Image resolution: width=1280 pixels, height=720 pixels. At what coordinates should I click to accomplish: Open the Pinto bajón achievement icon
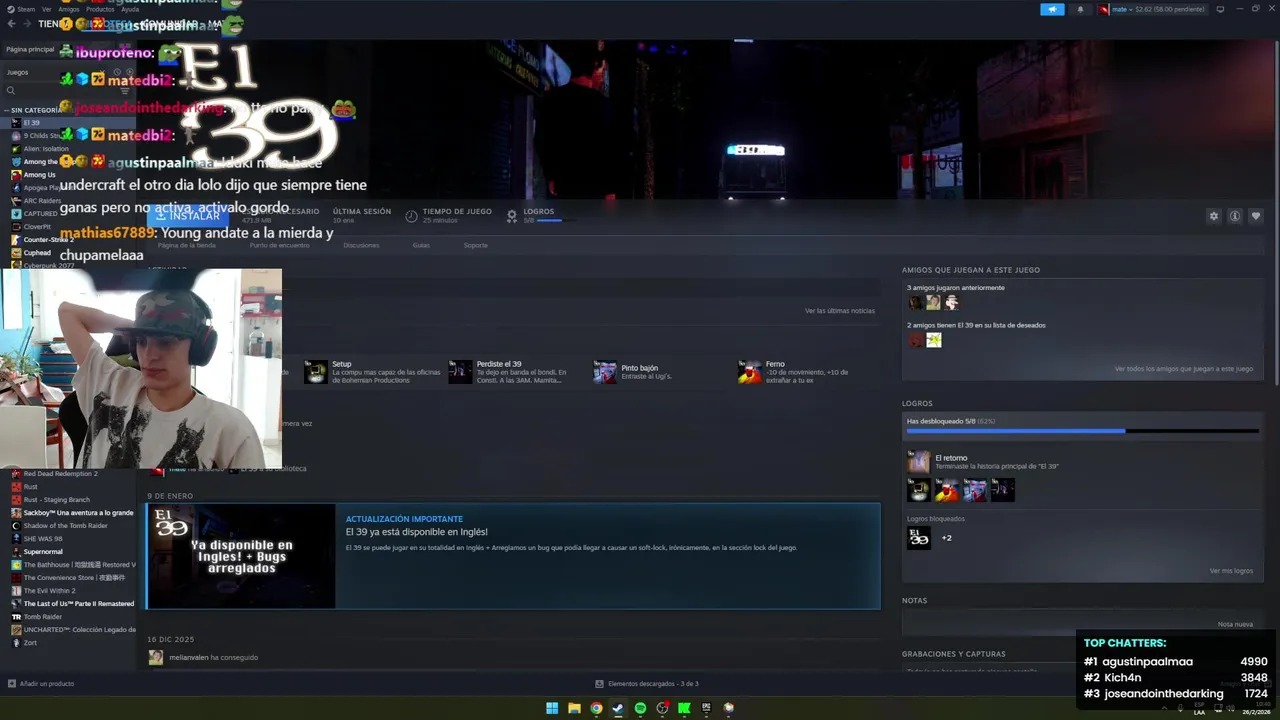coord(605,372)
